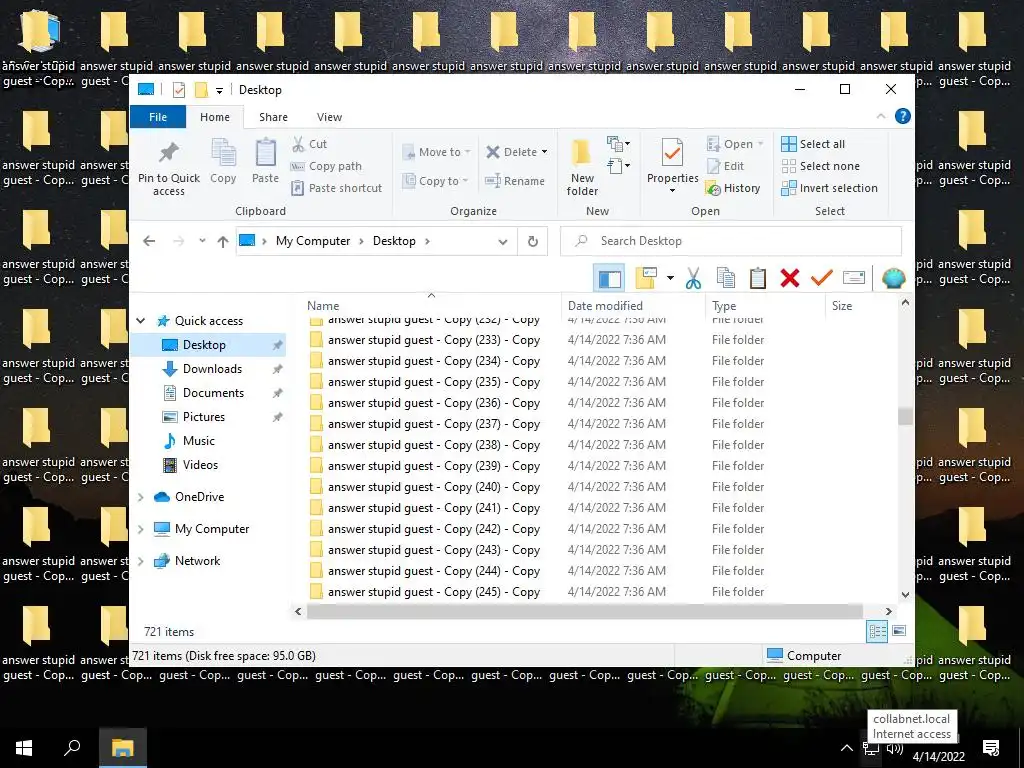Switch to the Share ribbon tab
This screenshot has width=1024, height=768.
pyautogui.click(x=273, y=117)
